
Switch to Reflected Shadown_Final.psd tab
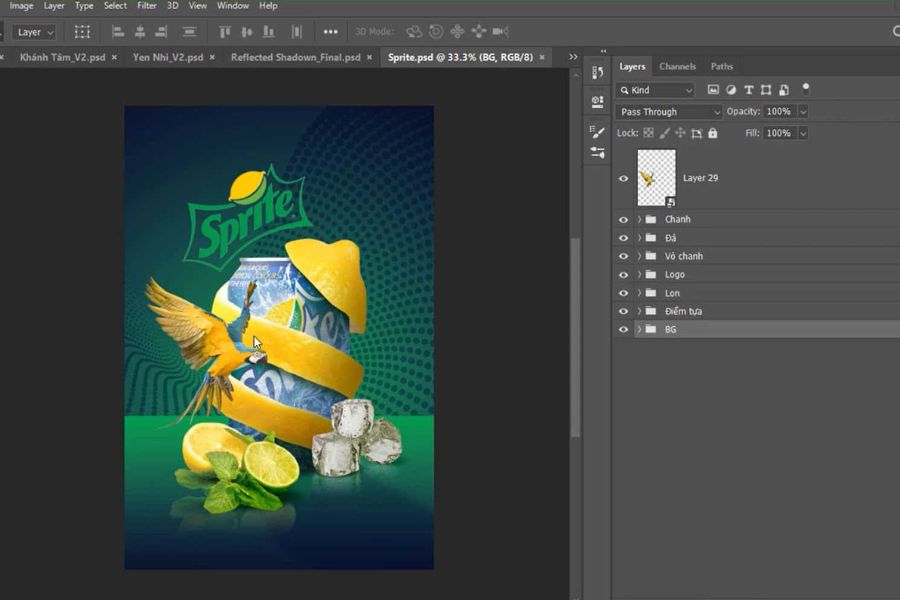tap(296, 57)
